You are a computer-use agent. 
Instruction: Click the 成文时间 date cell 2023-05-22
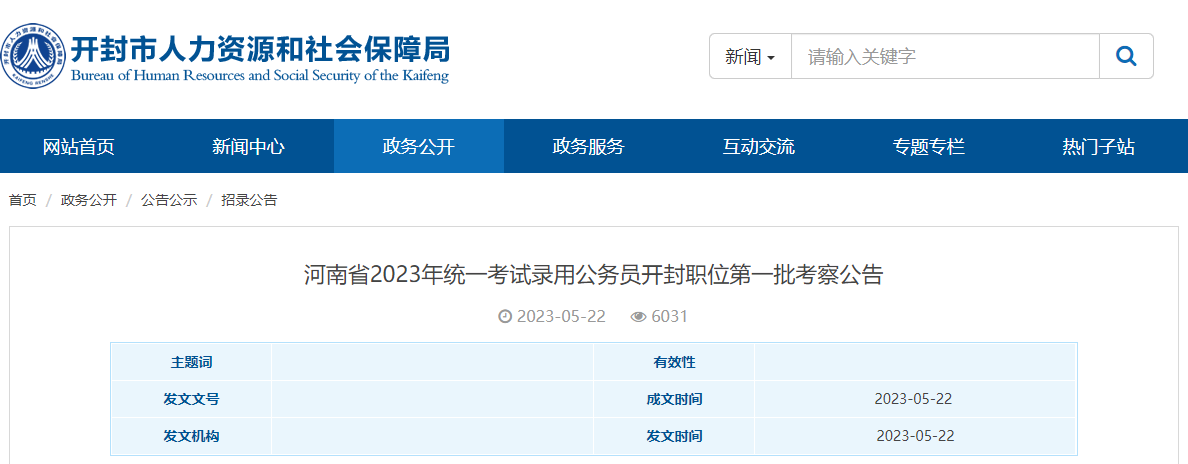(x=913, y=399)
